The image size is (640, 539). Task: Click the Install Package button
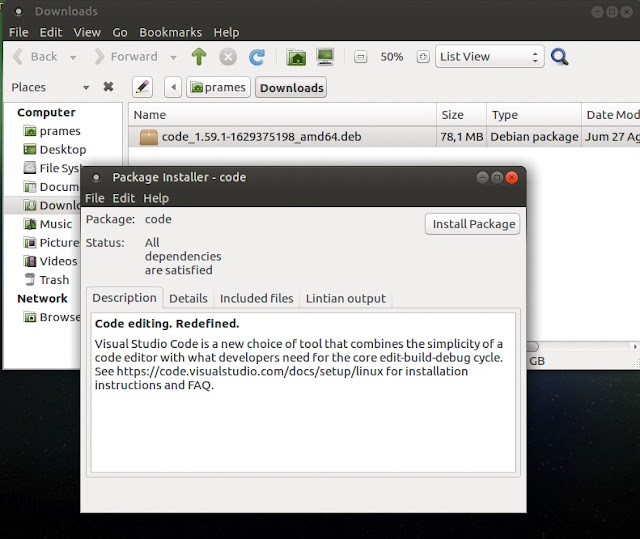473,224
